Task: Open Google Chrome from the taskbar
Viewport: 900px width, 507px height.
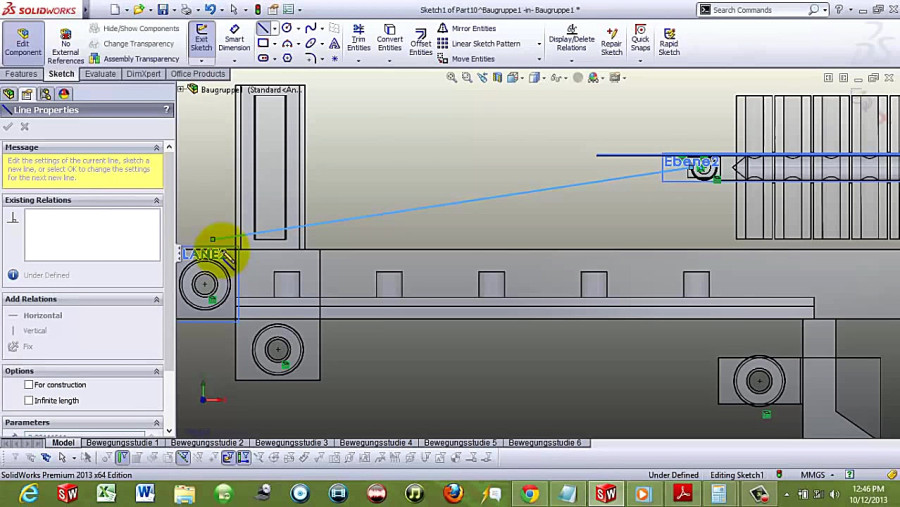Action: (530, 493)
